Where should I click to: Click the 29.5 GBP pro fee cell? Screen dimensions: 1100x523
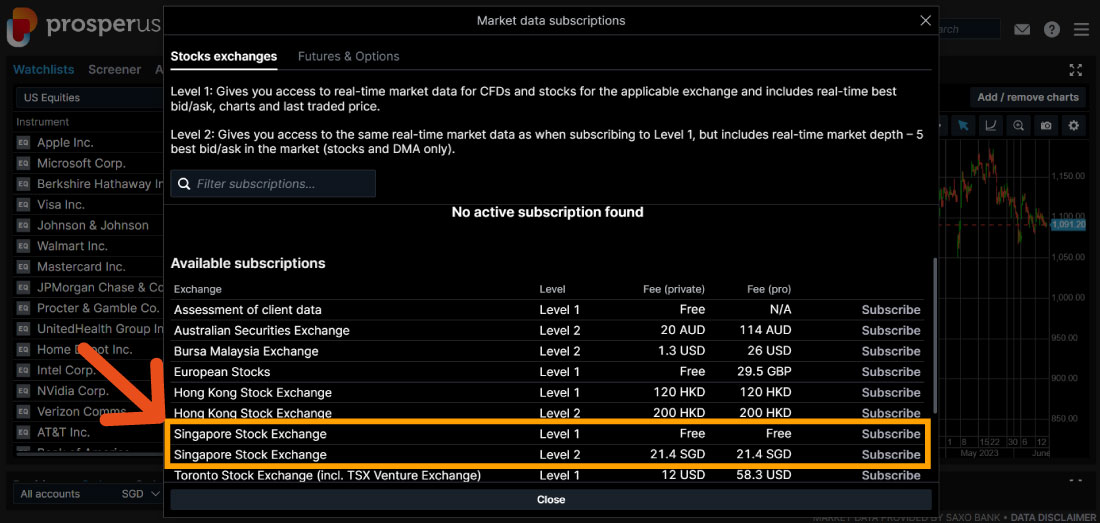coord(765,372)
